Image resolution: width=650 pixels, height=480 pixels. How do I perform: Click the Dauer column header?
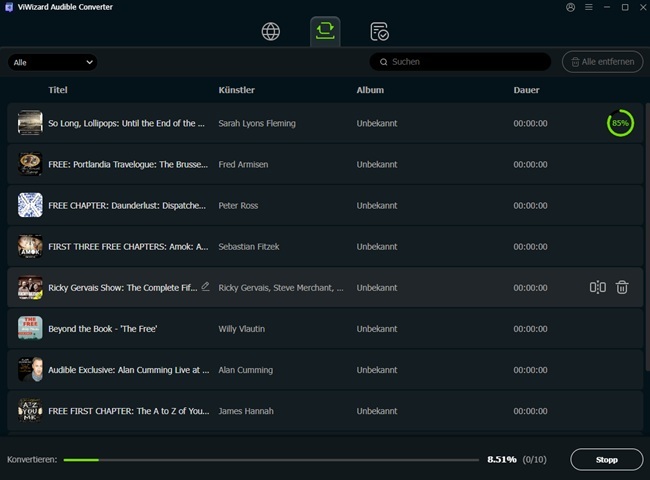(526, 90)
